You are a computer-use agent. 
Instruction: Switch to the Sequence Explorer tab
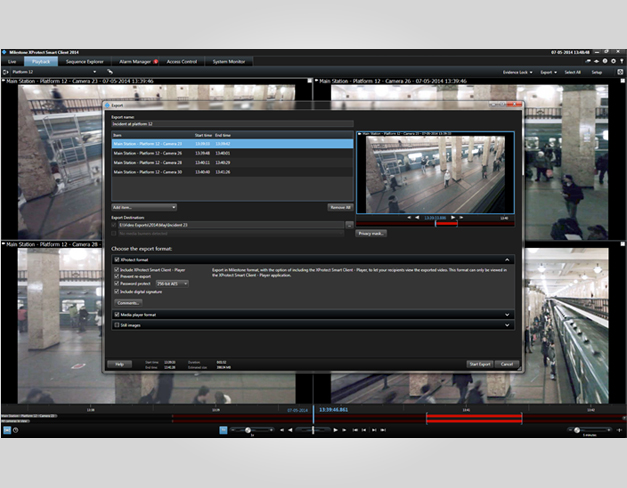[x=83, y=61]
